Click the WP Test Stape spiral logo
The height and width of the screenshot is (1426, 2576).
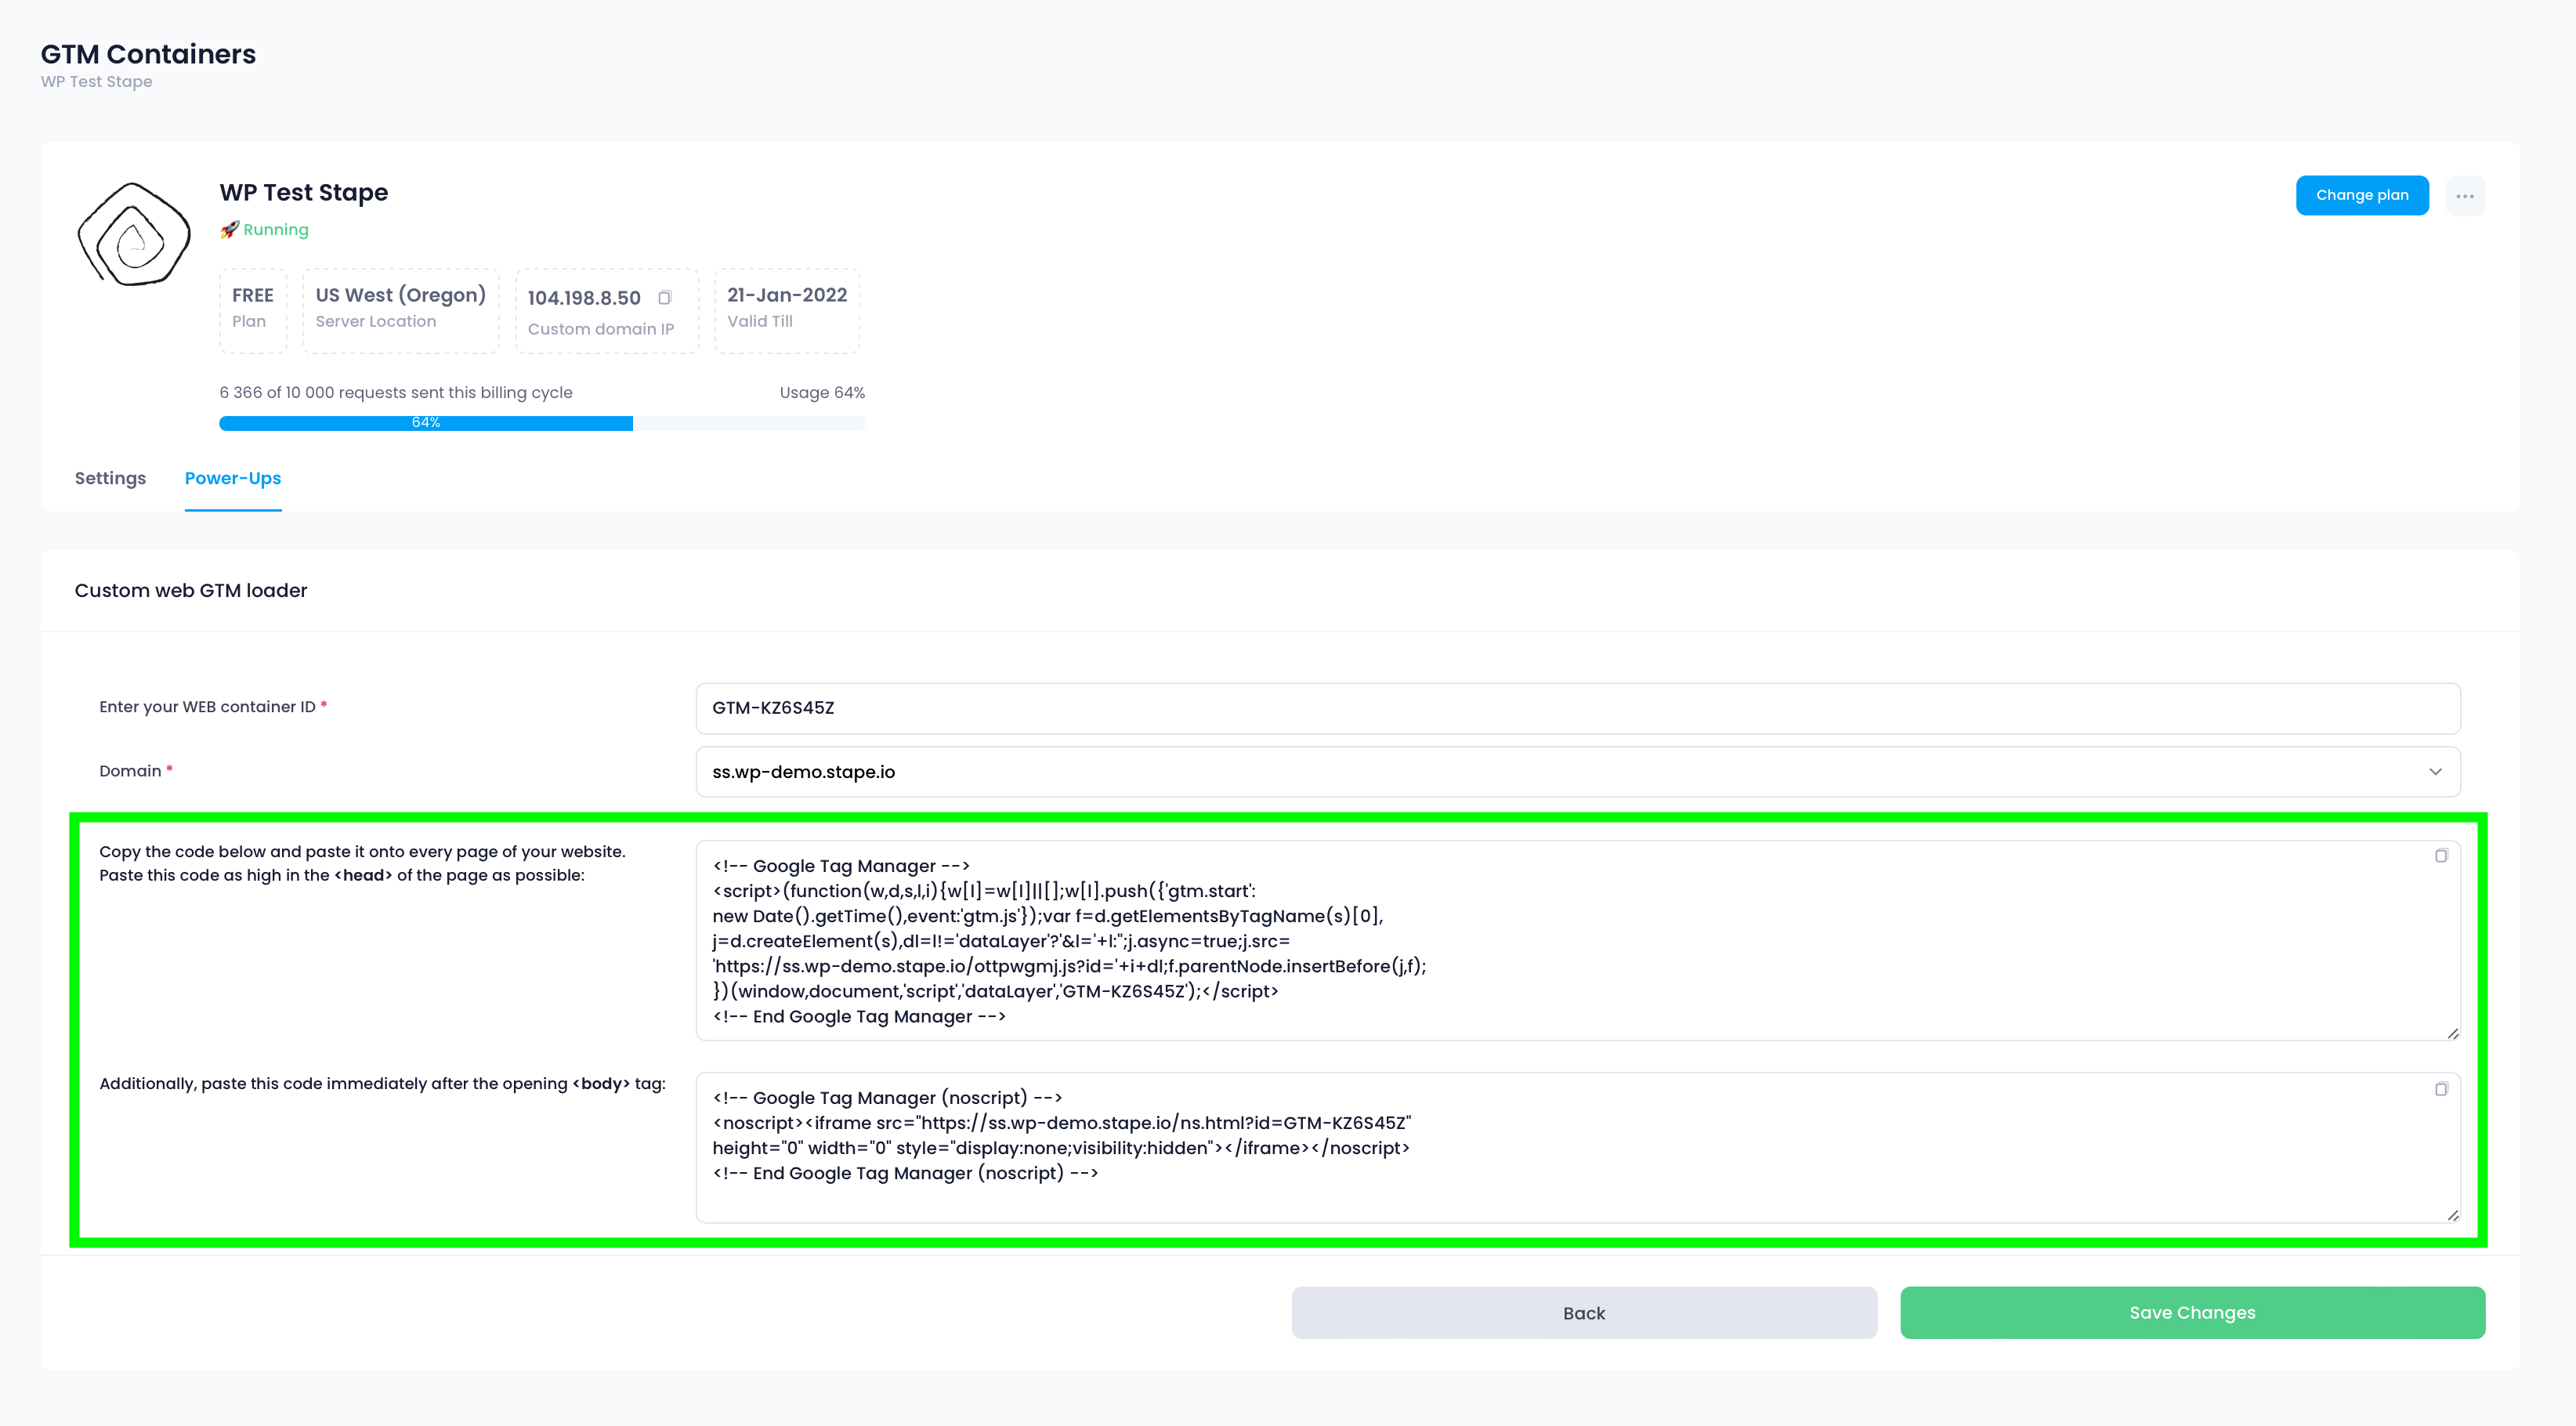point(134,234)
